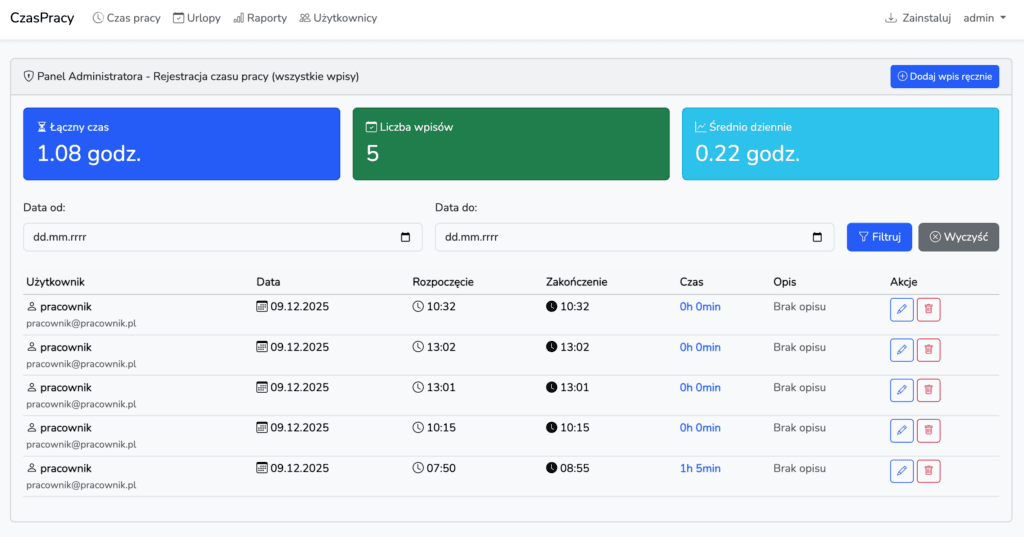Click the trash delete icon for the 10:32 entry

pos(928,309)
